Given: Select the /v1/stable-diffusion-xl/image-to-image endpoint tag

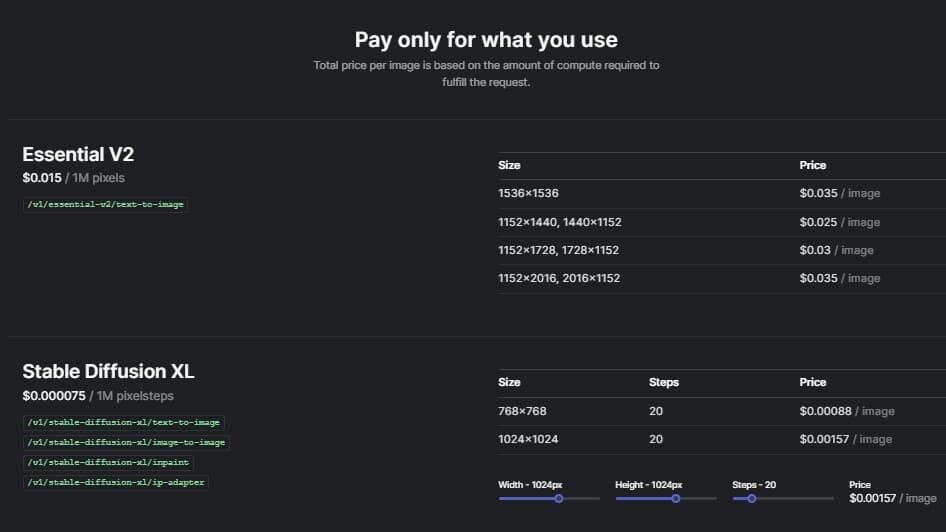Looking at the screenshot, I should pos(126,442).
